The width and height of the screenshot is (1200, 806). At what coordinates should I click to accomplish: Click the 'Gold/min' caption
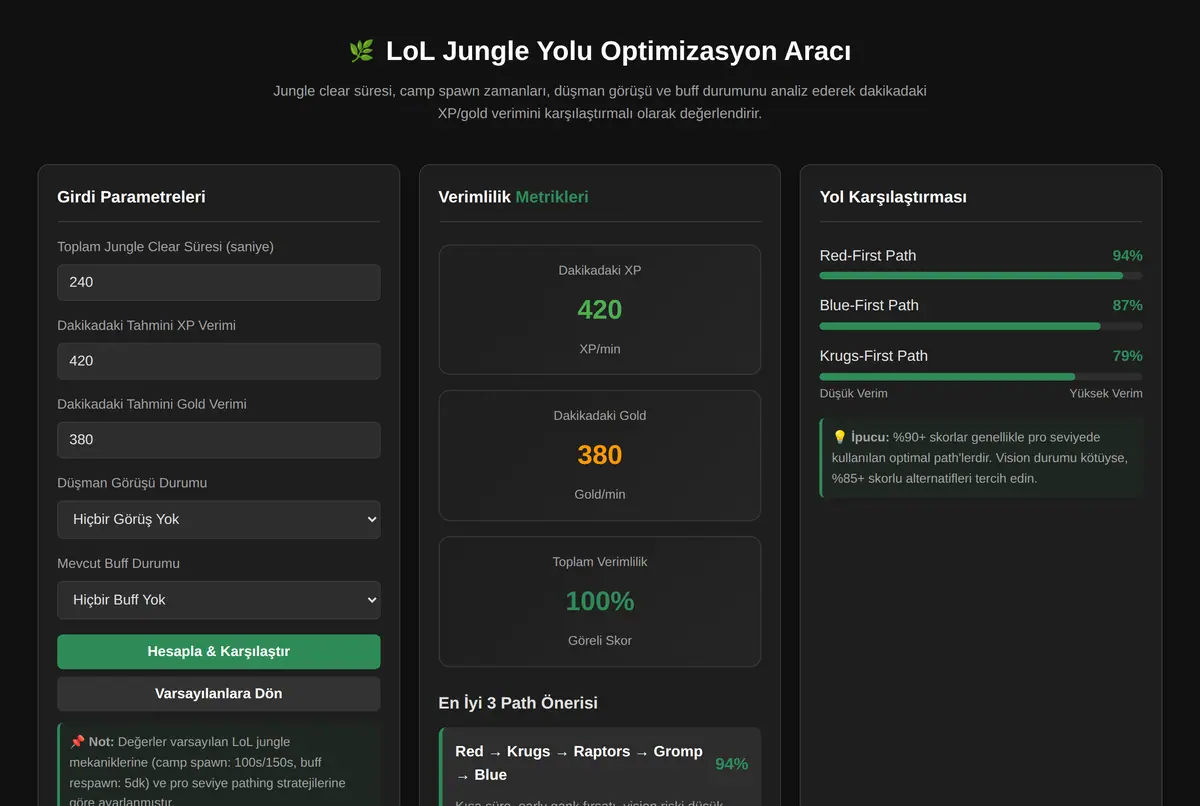click(600, 494)
